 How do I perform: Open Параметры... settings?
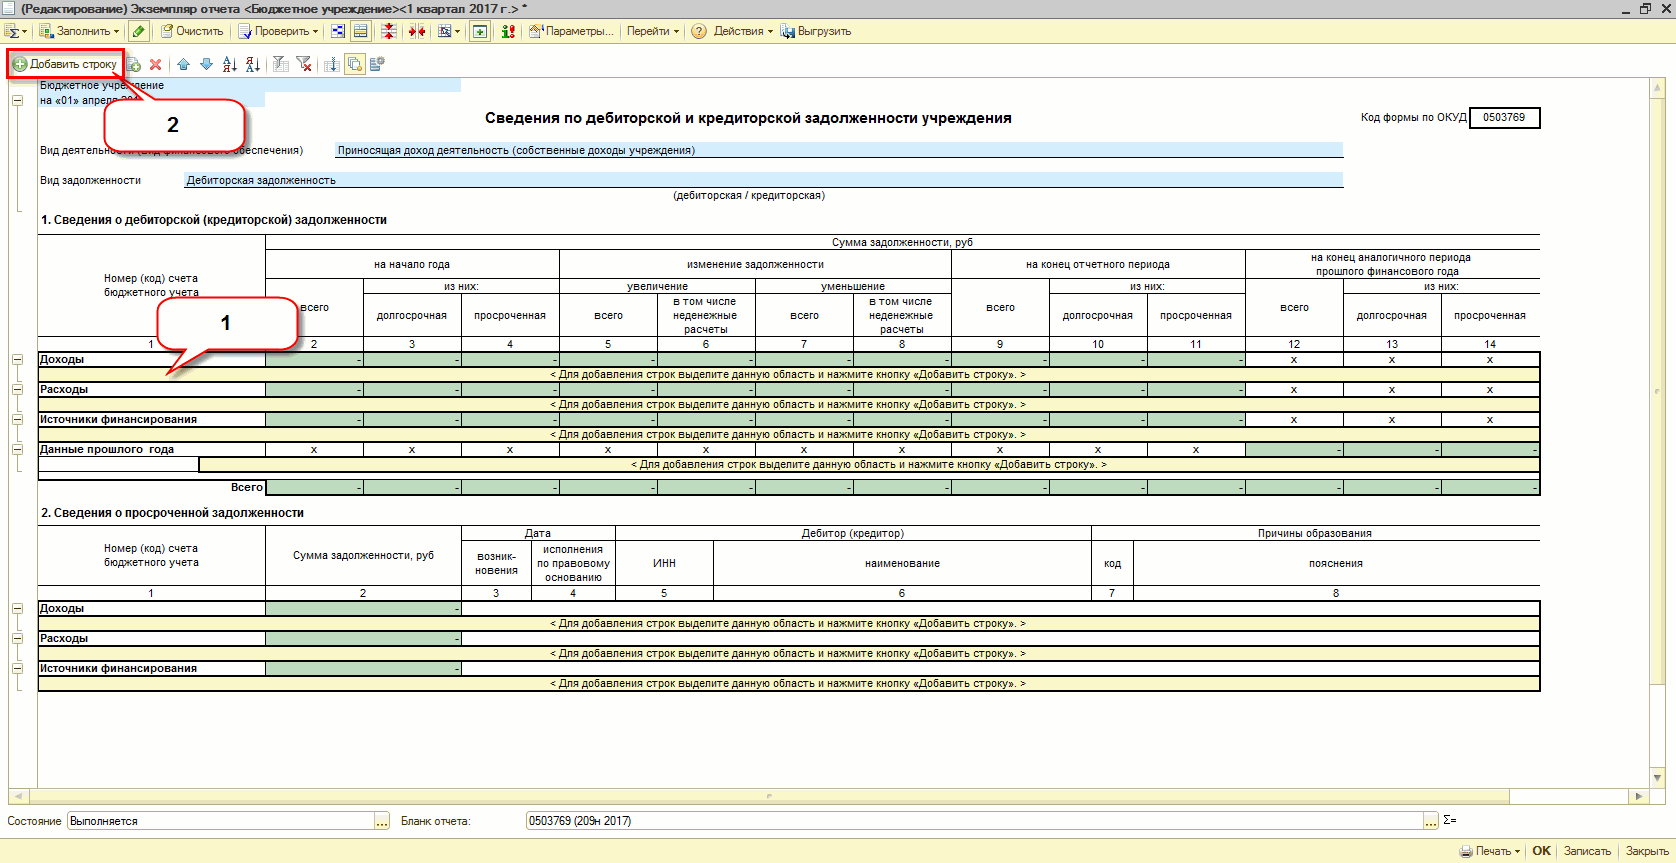click(571, 31)
